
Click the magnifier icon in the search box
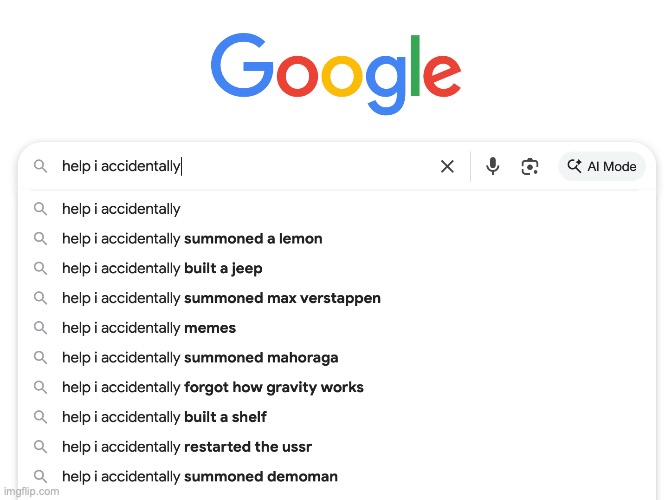40,166
